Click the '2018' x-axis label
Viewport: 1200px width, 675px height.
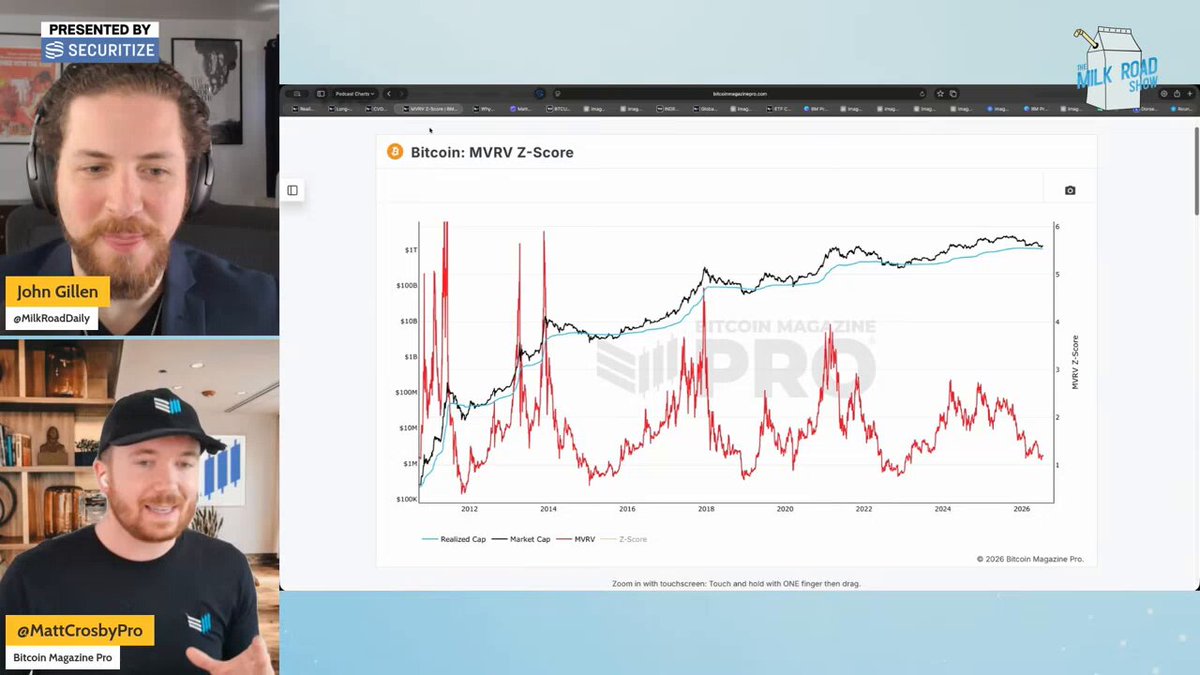pos(706,509)
